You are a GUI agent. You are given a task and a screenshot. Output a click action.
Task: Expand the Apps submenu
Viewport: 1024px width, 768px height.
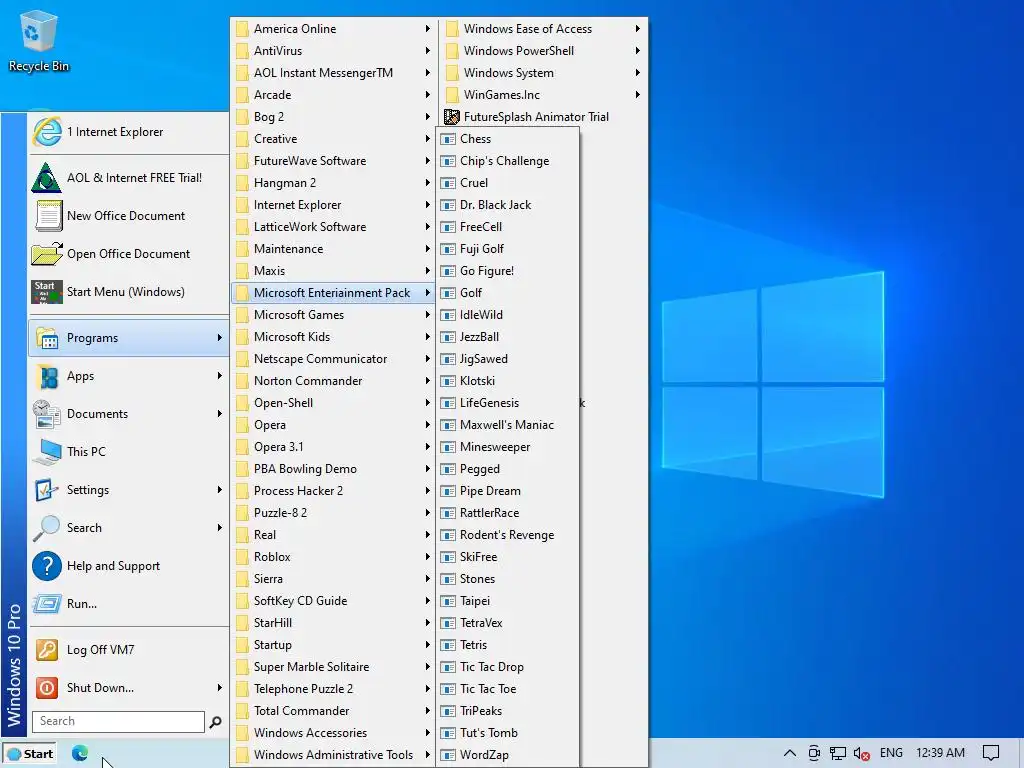pyautogui.click(x=128, y=376)
